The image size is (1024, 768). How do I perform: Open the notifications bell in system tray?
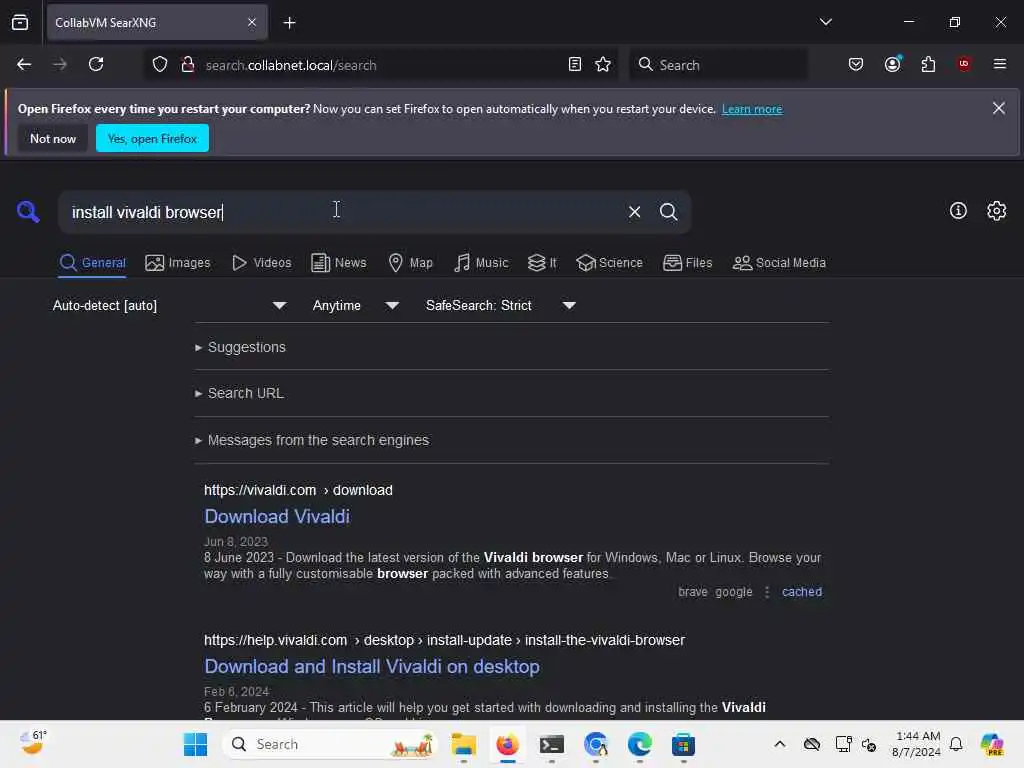956,744
